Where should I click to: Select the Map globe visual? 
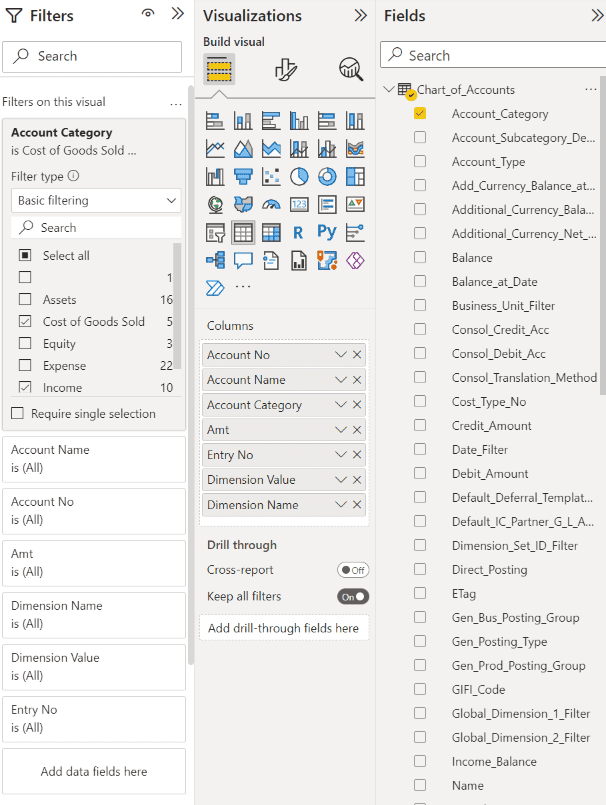tap(215, 204)
